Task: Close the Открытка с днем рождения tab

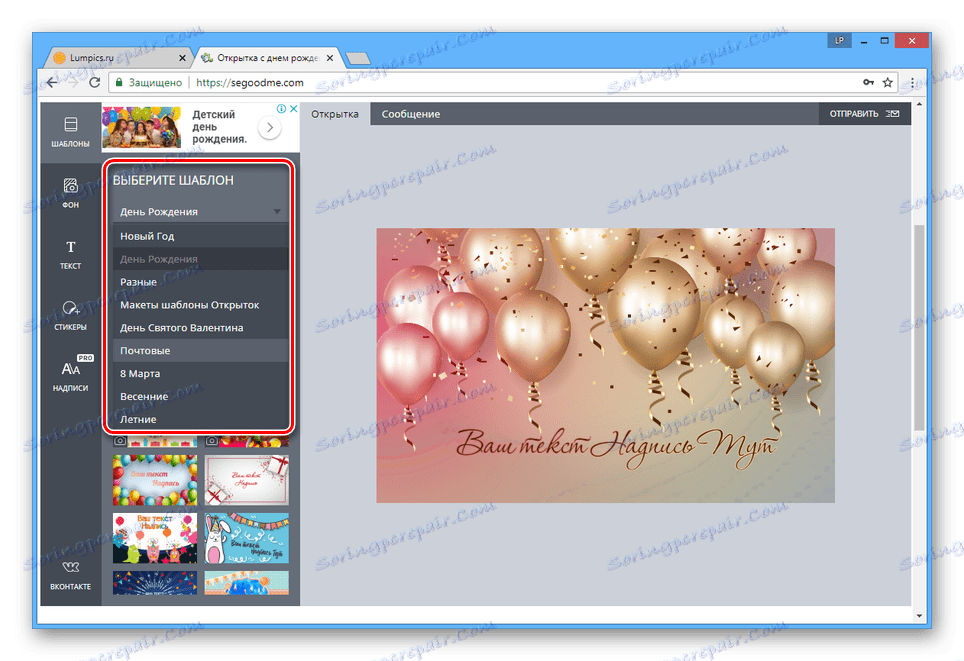Action: [330, 58]
